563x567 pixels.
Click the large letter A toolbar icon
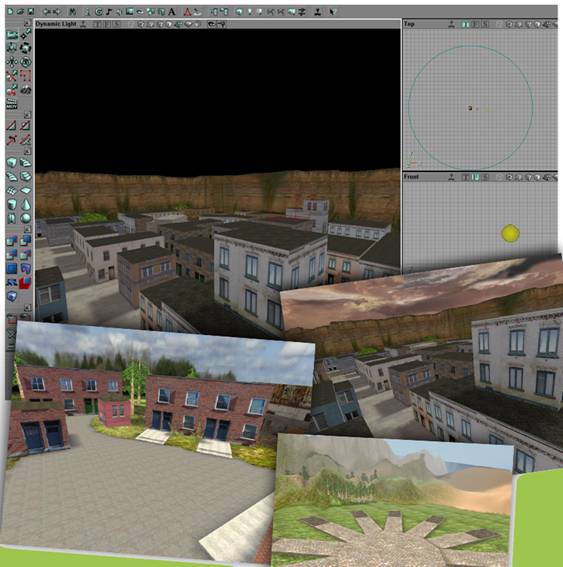click(172, 12)
